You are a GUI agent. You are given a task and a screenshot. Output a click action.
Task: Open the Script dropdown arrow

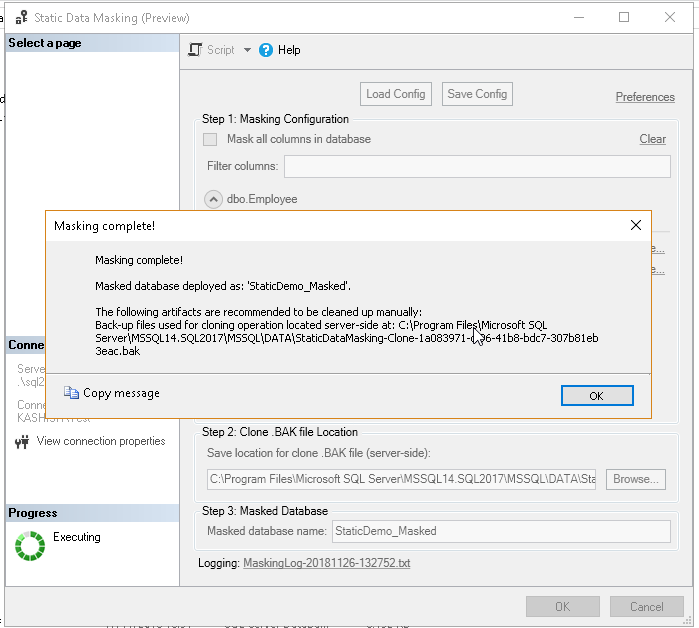click(x=247, y=50)
